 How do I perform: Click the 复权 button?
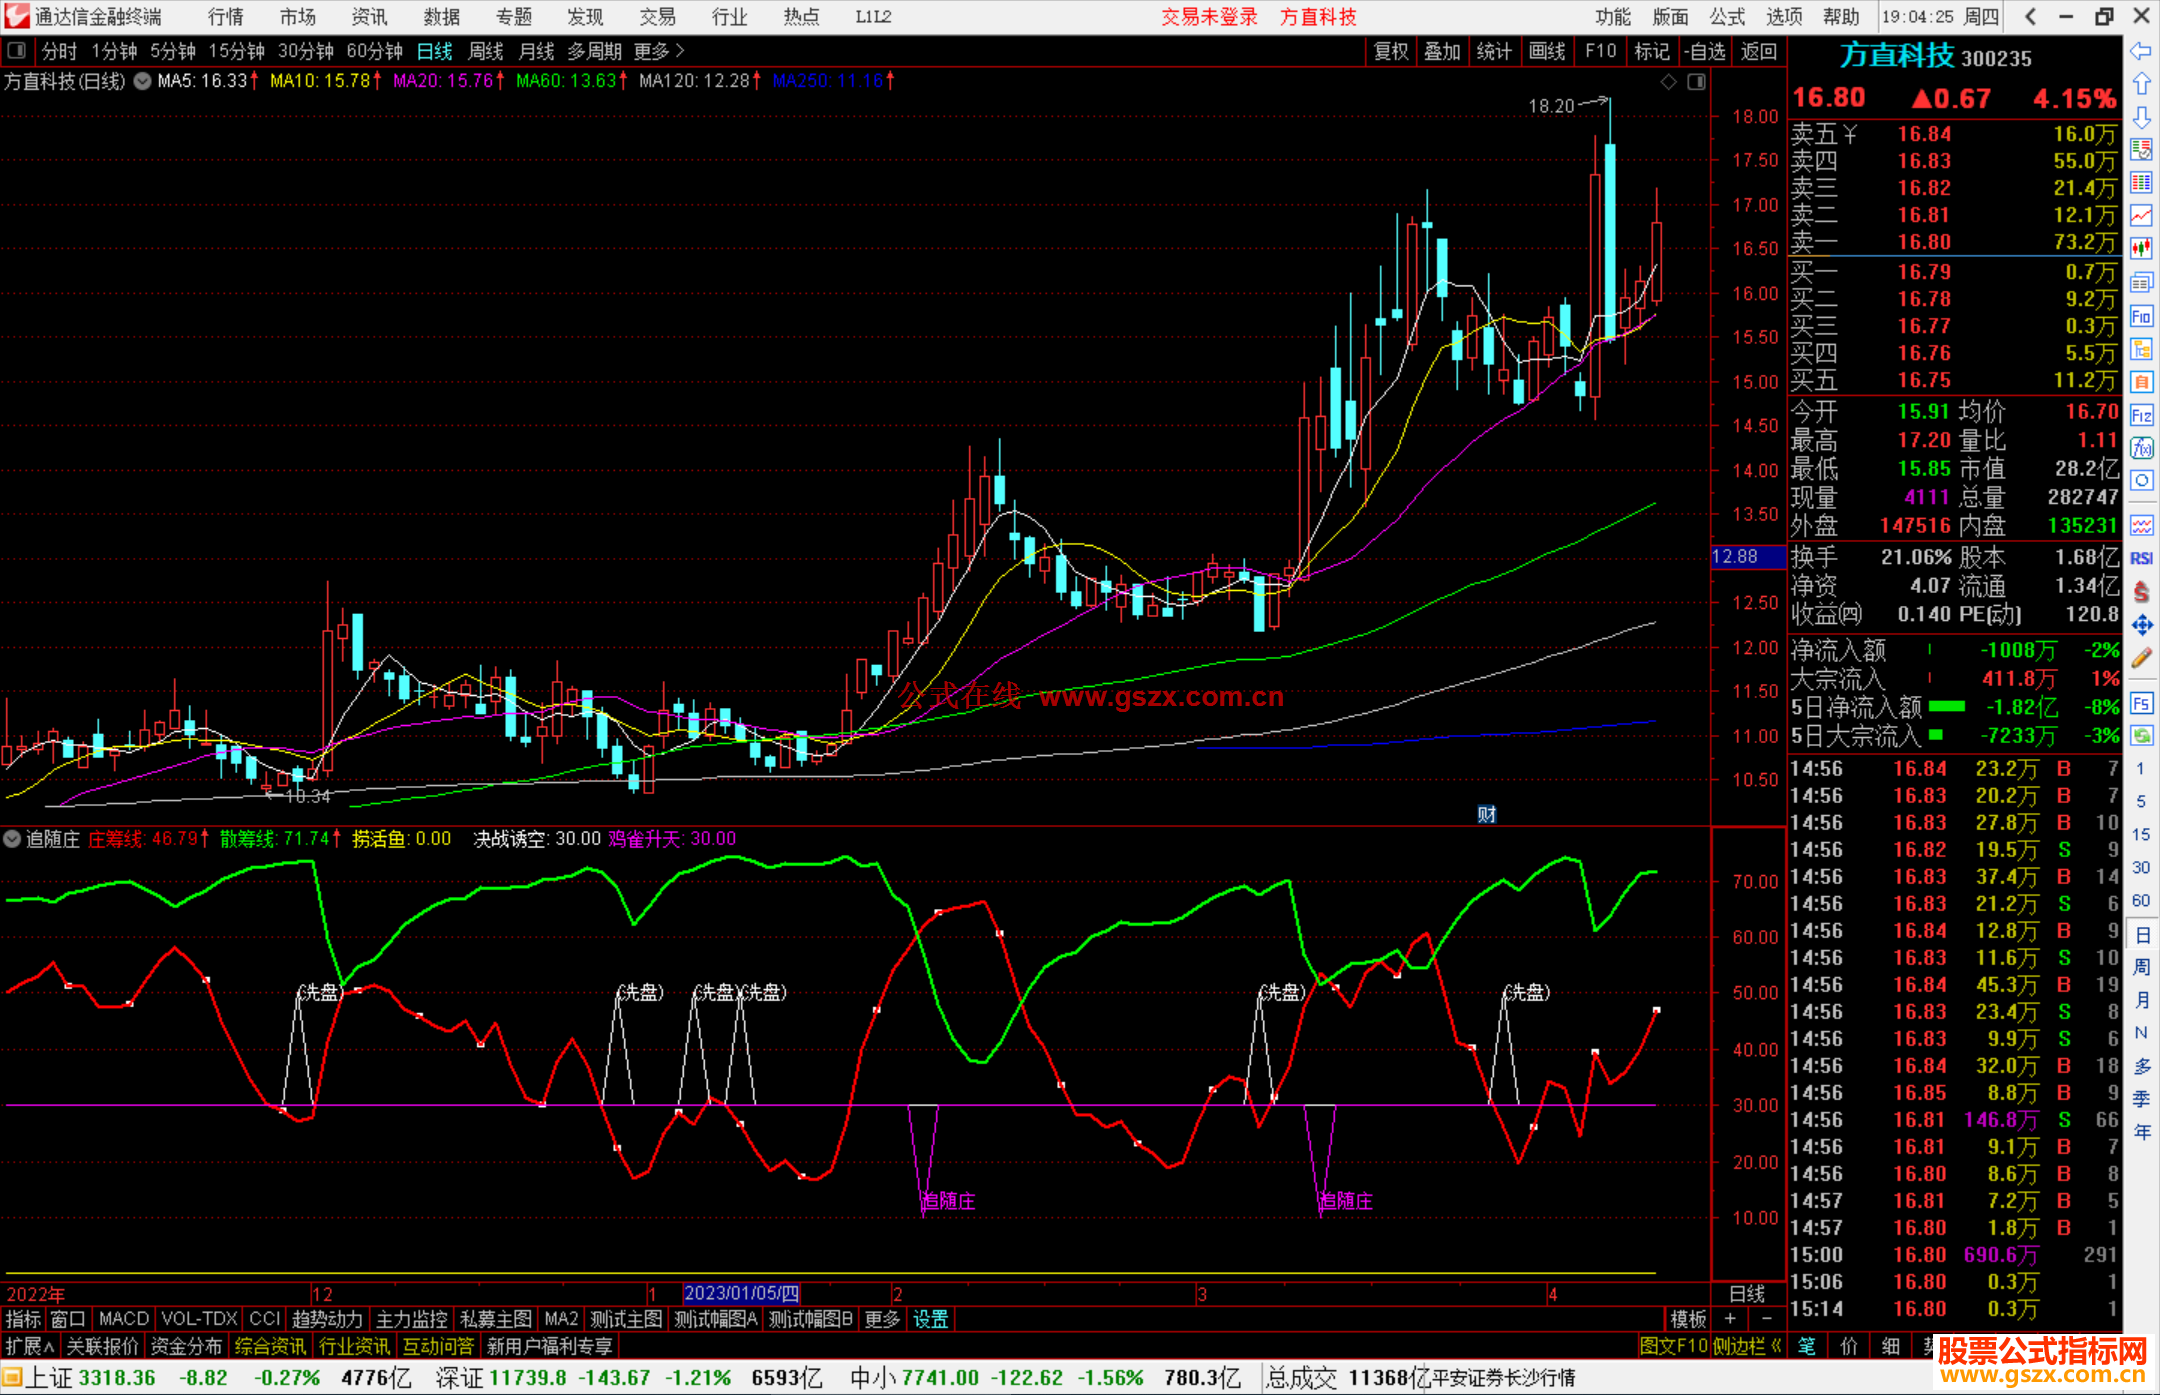coord(1390,51)
